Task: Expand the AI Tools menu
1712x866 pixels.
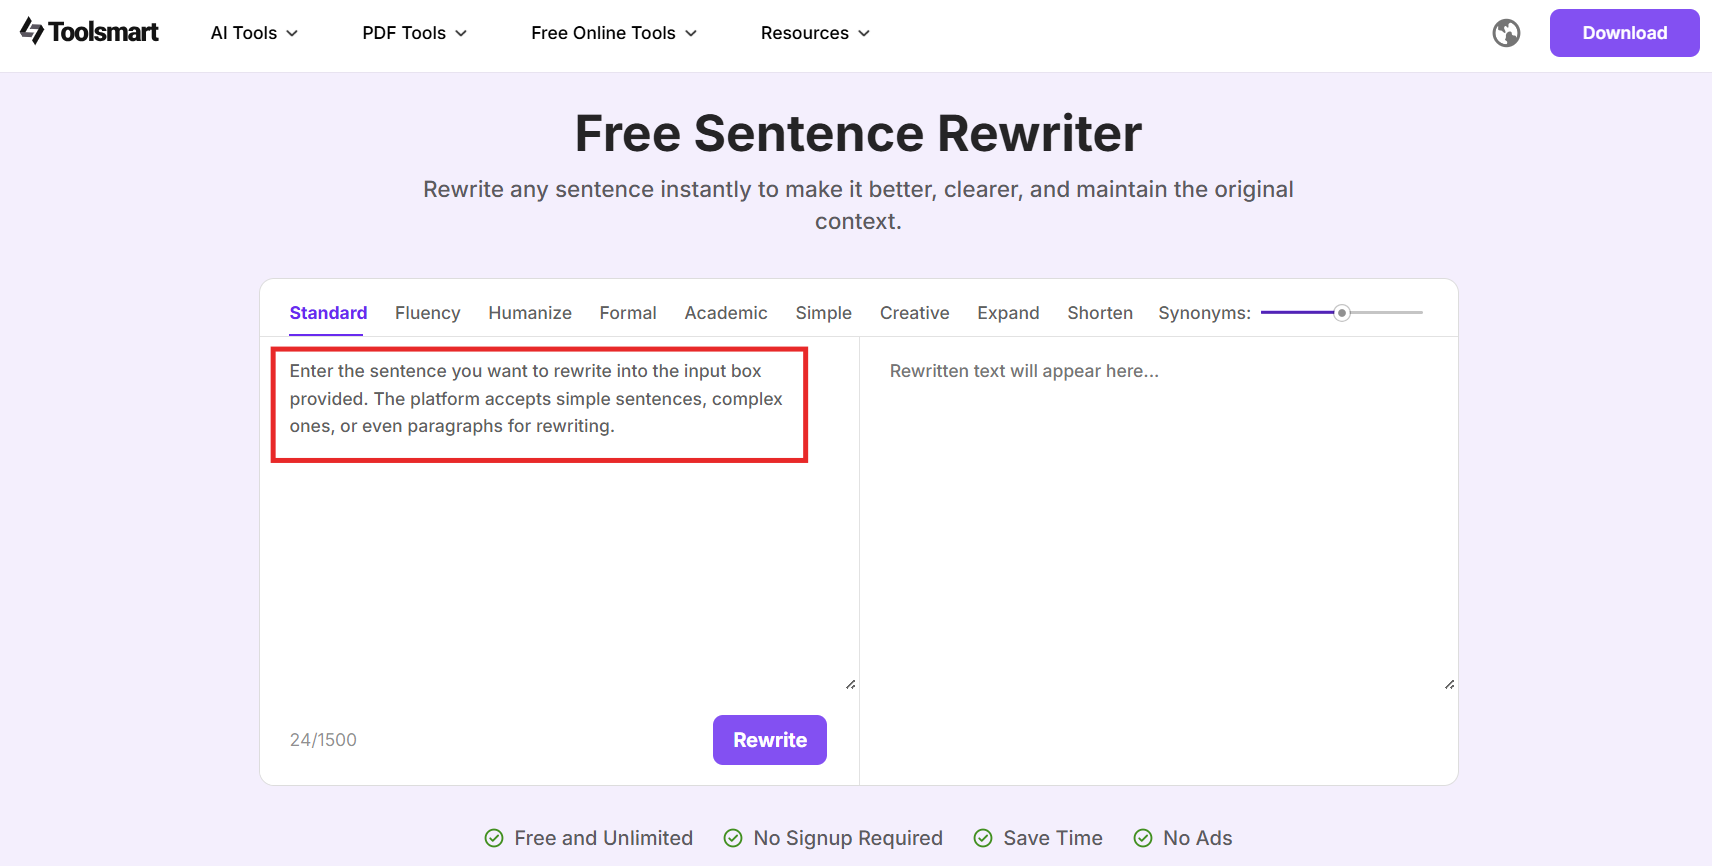Action: point(254,33)
